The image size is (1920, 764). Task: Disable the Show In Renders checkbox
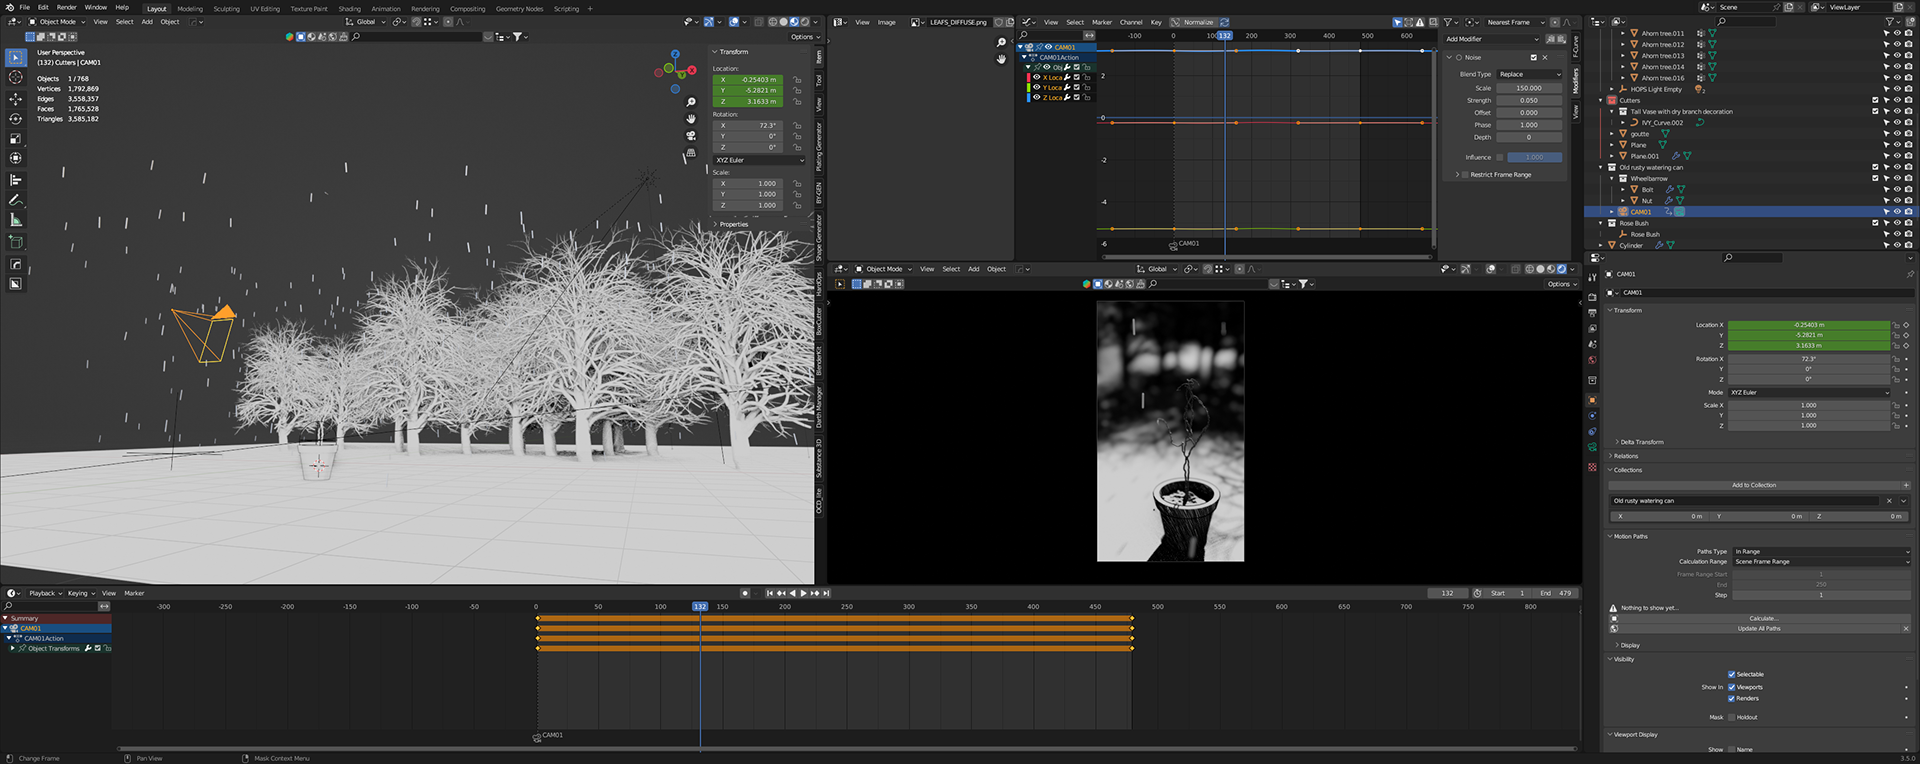point(1732,698)
